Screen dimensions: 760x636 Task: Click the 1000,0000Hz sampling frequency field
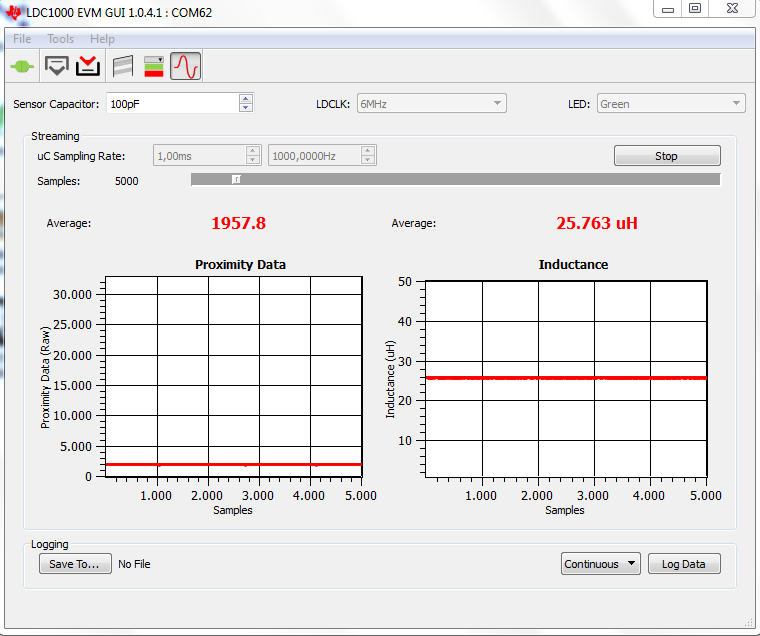pos(315,156)
